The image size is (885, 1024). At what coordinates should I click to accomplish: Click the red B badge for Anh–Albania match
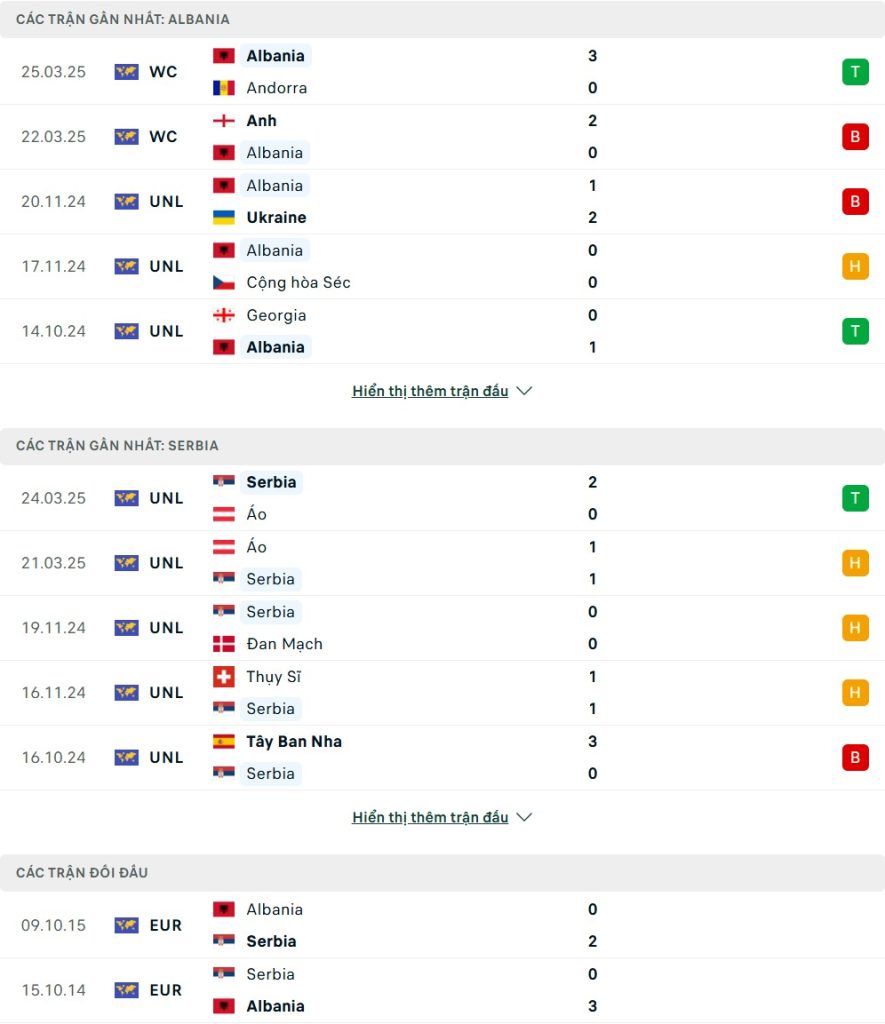tap(855, 136)
